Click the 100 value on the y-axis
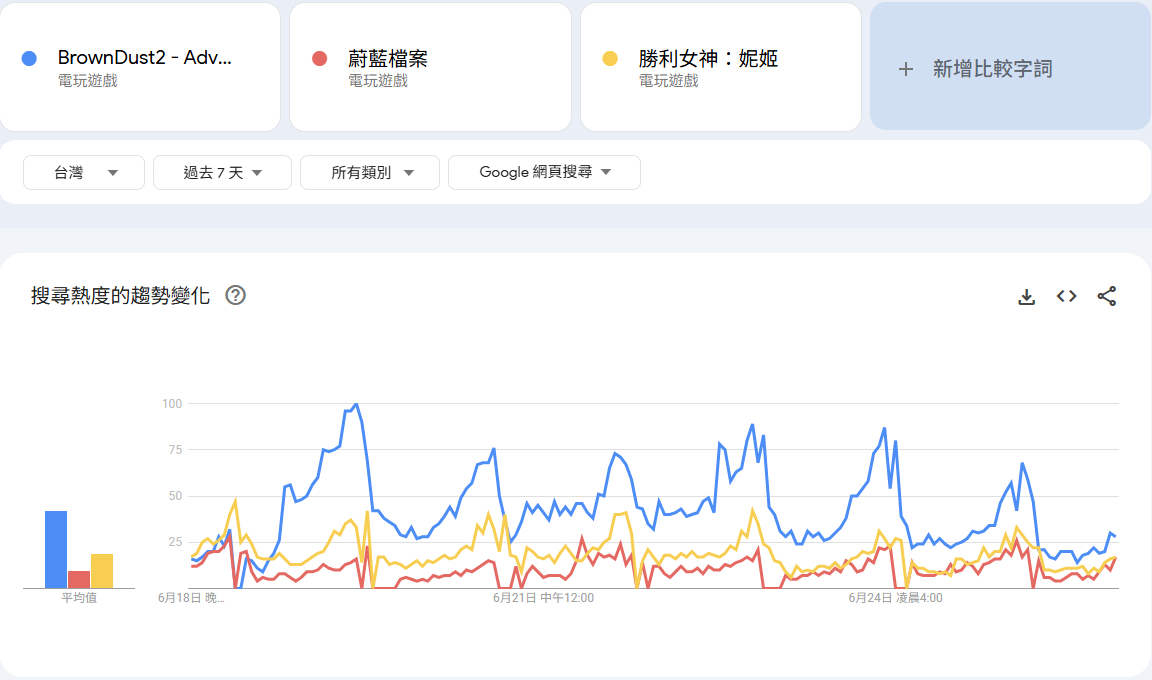This screenshot has height=680, width=1152. tap(172, 404)
